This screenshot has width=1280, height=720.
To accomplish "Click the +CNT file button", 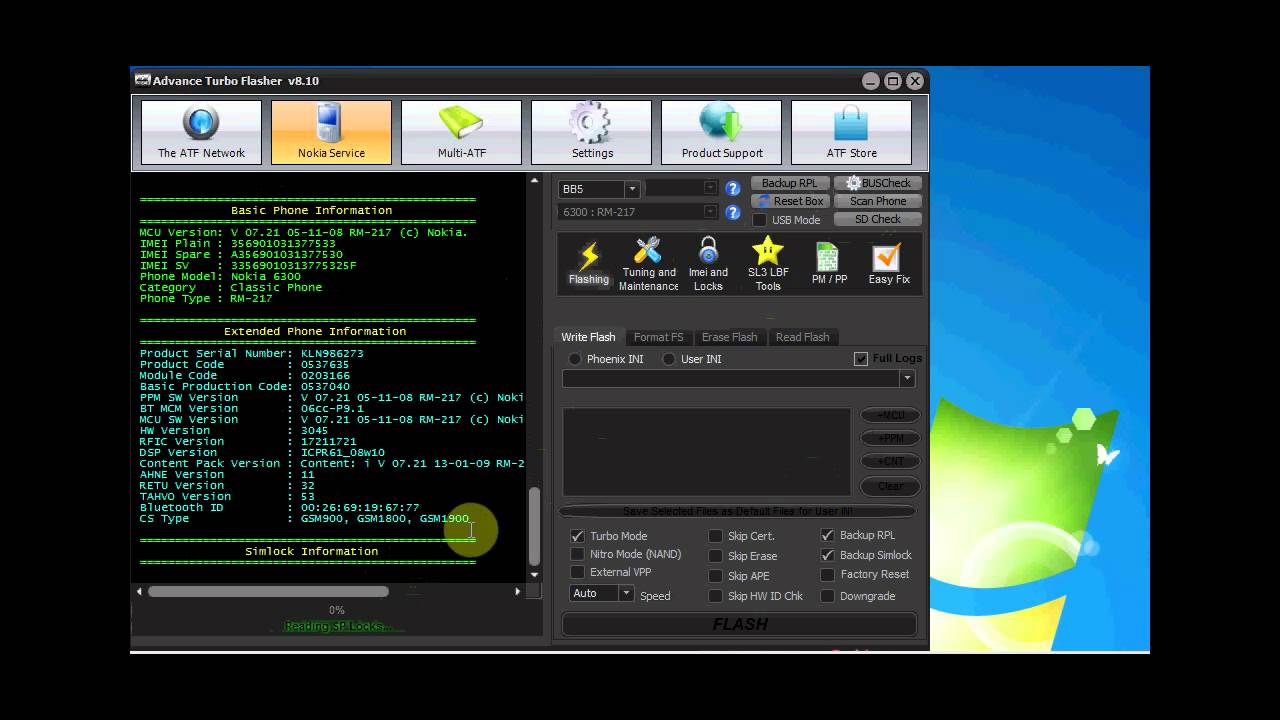I will click(890, 461).
